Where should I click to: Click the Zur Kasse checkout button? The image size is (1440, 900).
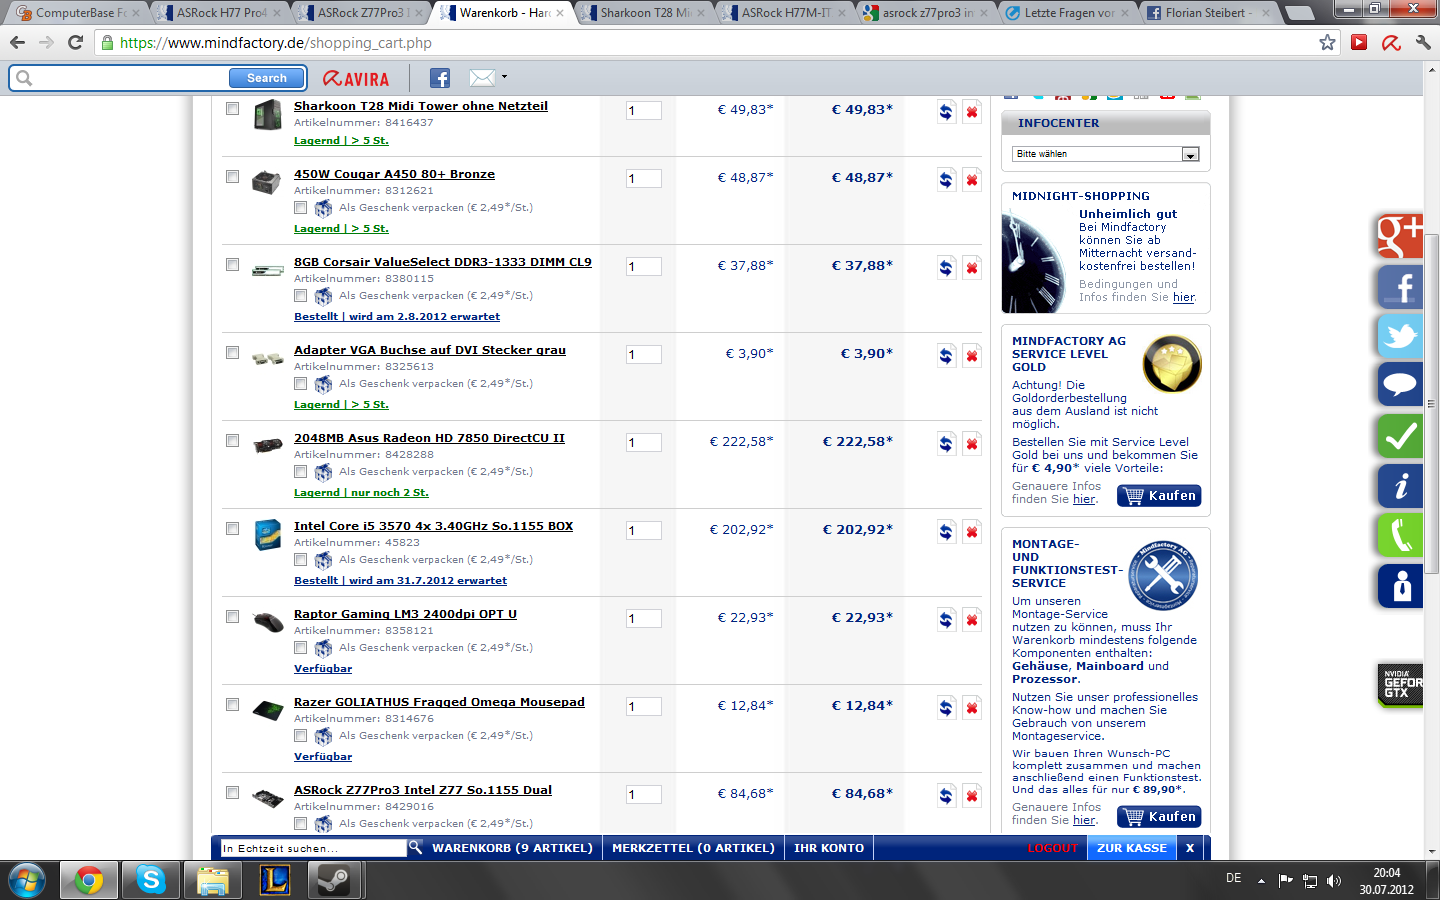1132,848
